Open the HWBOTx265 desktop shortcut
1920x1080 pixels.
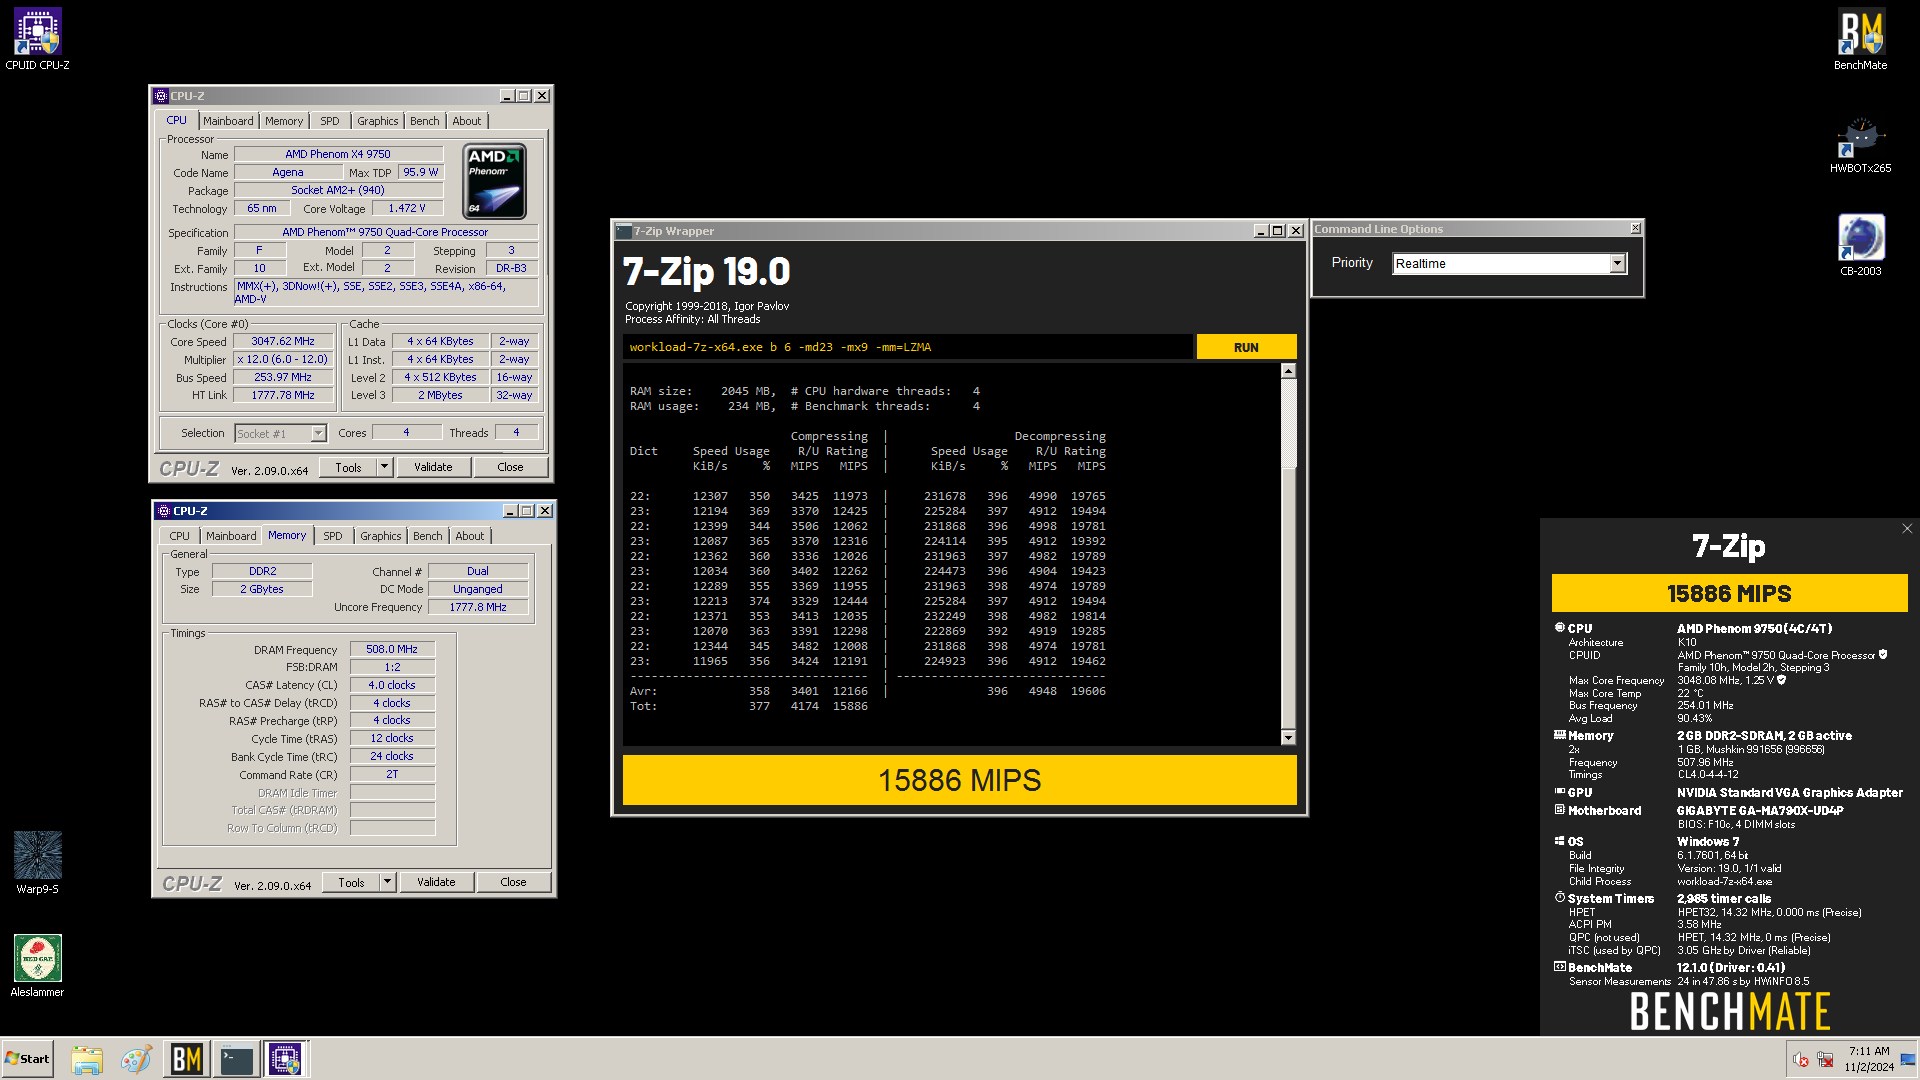point(1860,145)
